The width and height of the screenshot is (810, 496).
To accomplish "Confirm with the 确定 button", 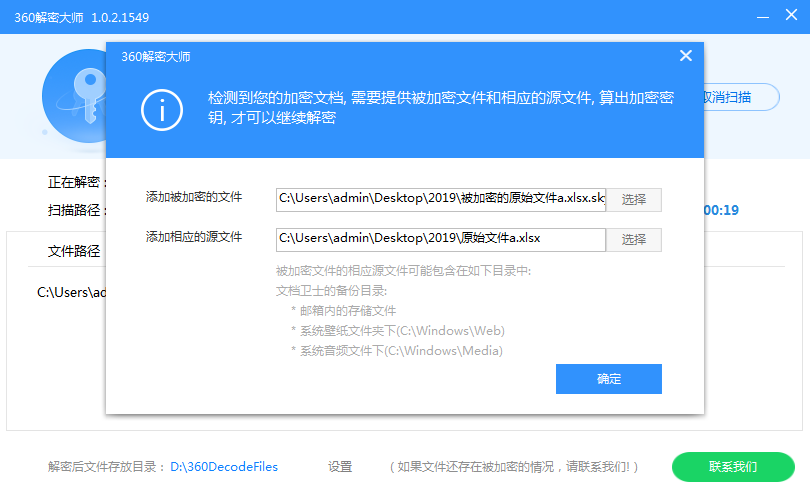I will click(x=609, y=379).
